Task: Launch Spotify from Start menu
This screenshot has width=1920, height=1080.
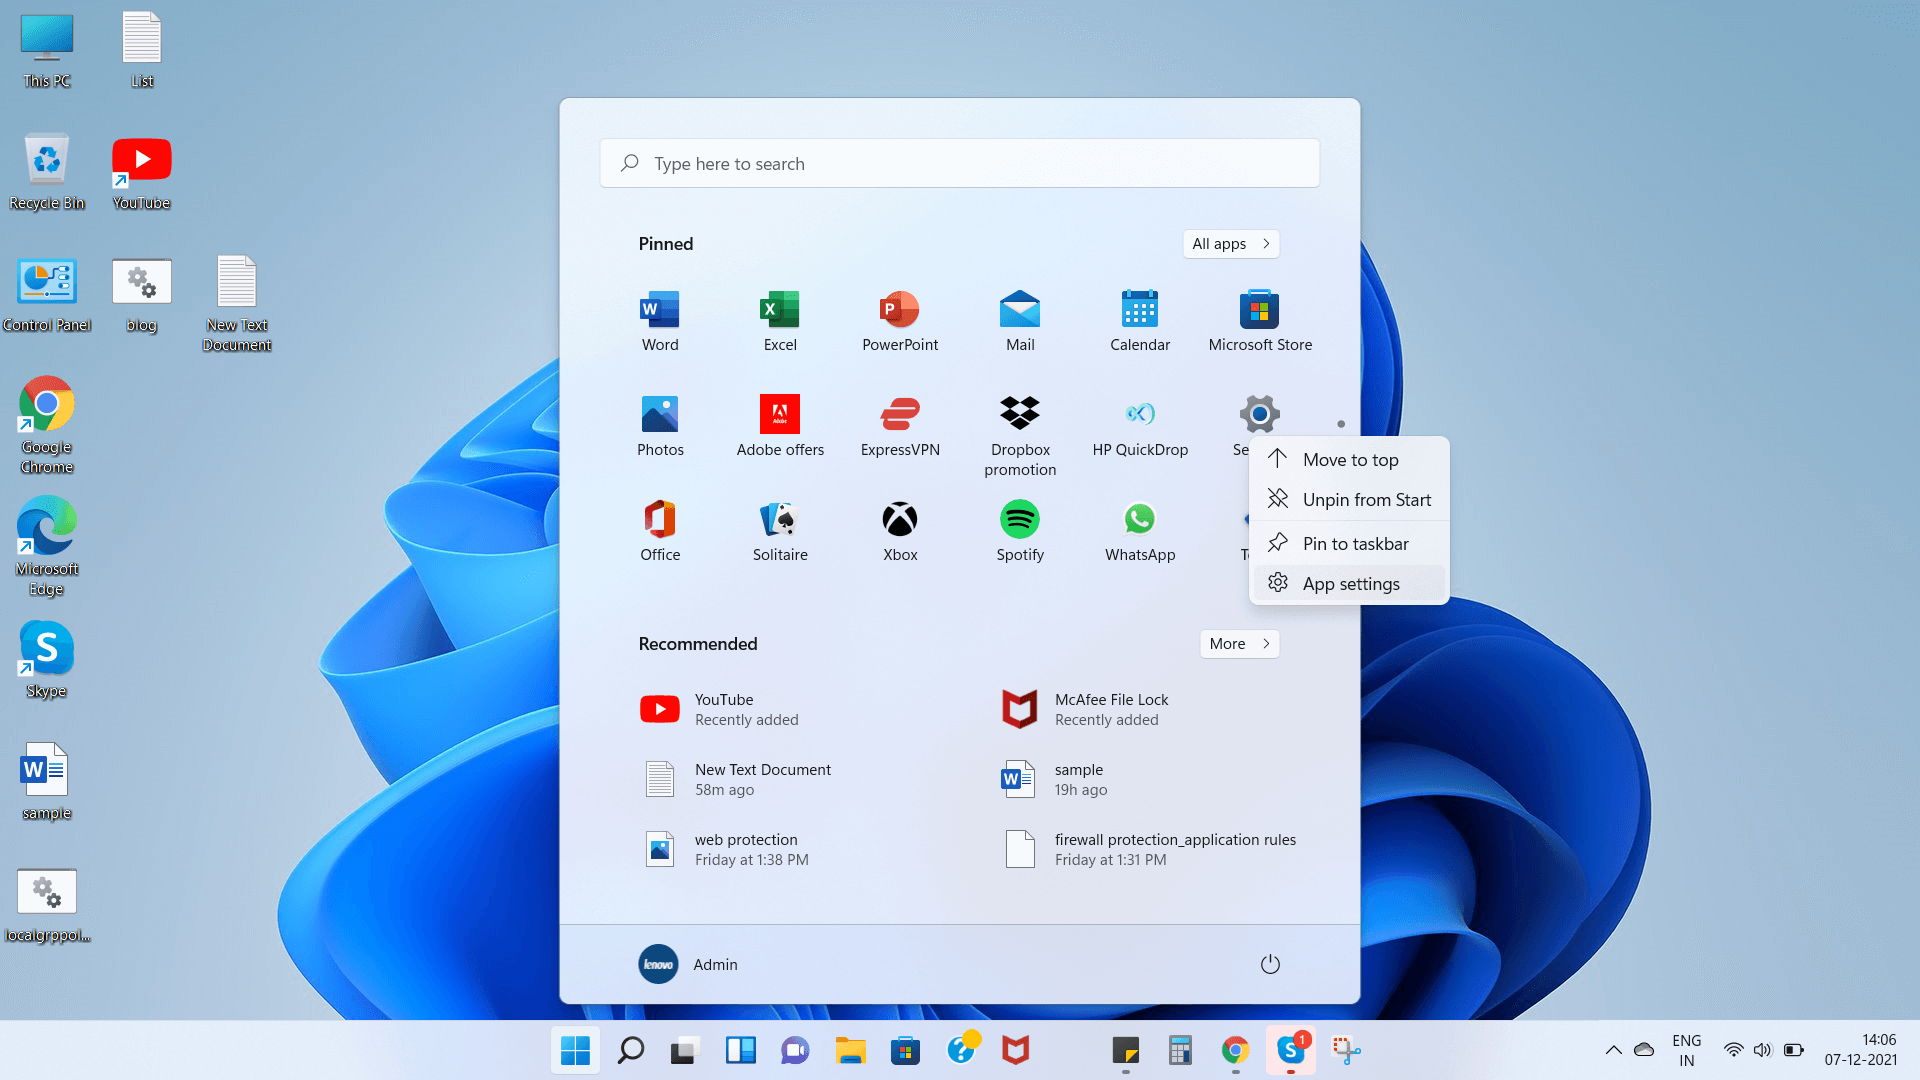Action: point(1019,530)
